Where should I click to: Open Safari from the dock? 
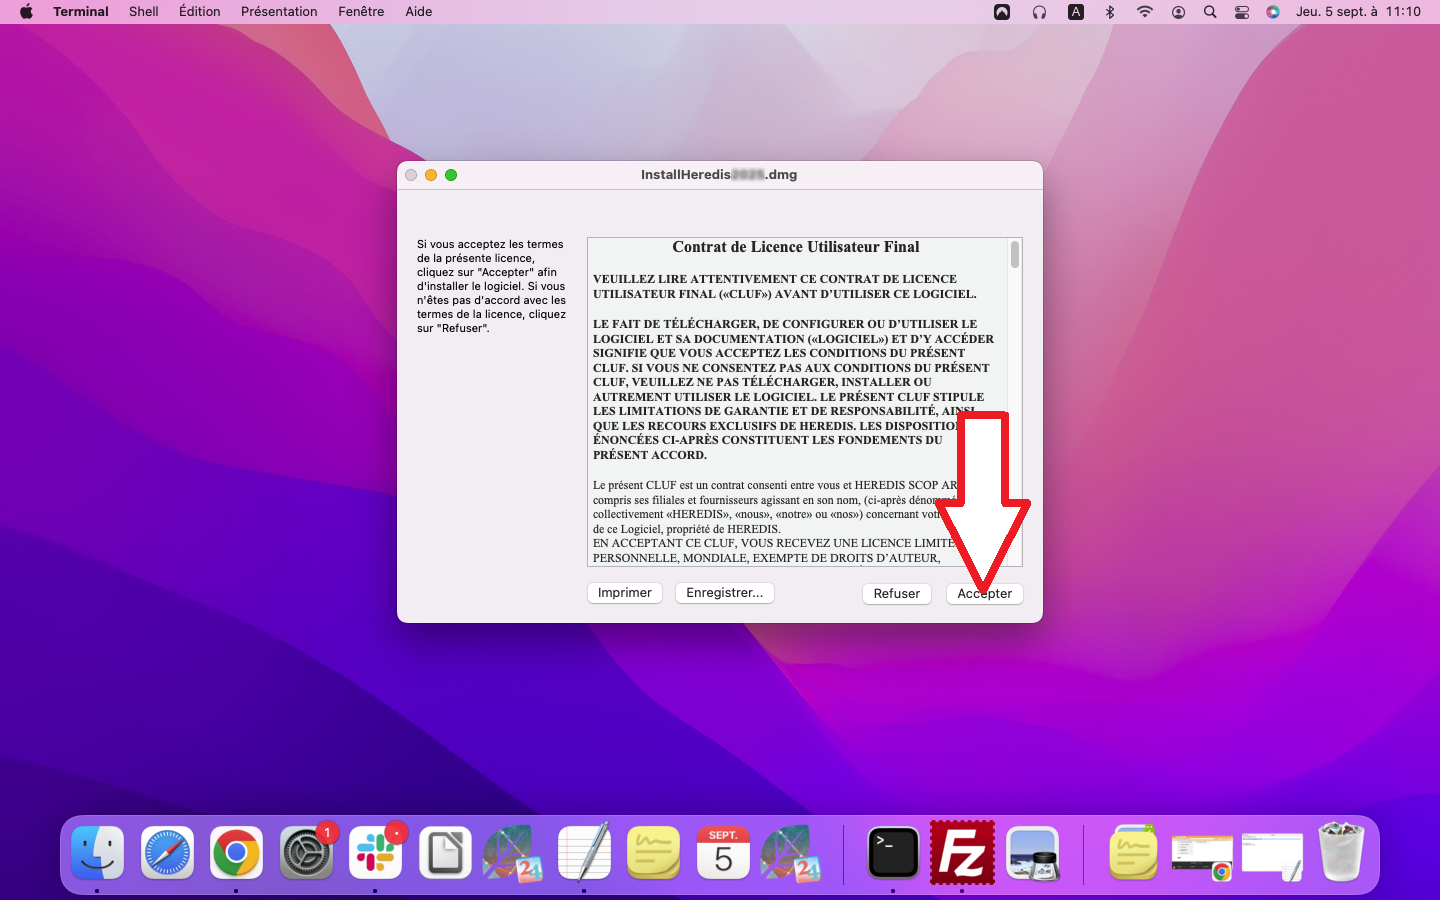pyautogui.click(x=167, y=853)
